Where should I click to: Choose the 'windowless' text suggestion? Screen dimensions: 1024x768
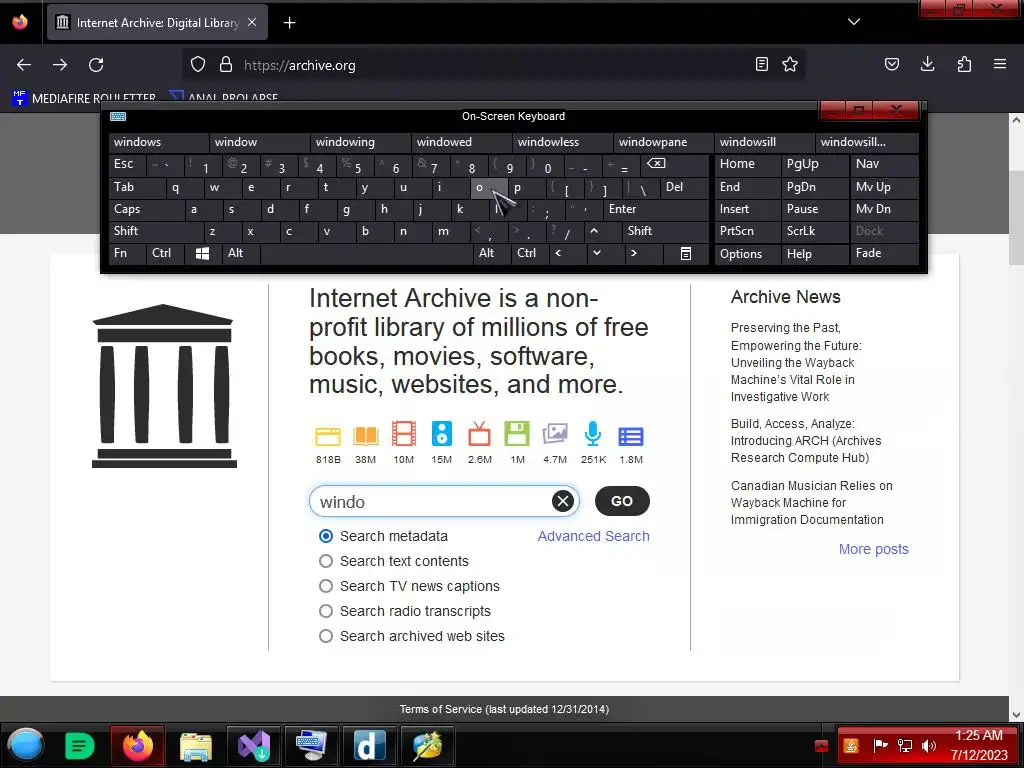[563, 142]
